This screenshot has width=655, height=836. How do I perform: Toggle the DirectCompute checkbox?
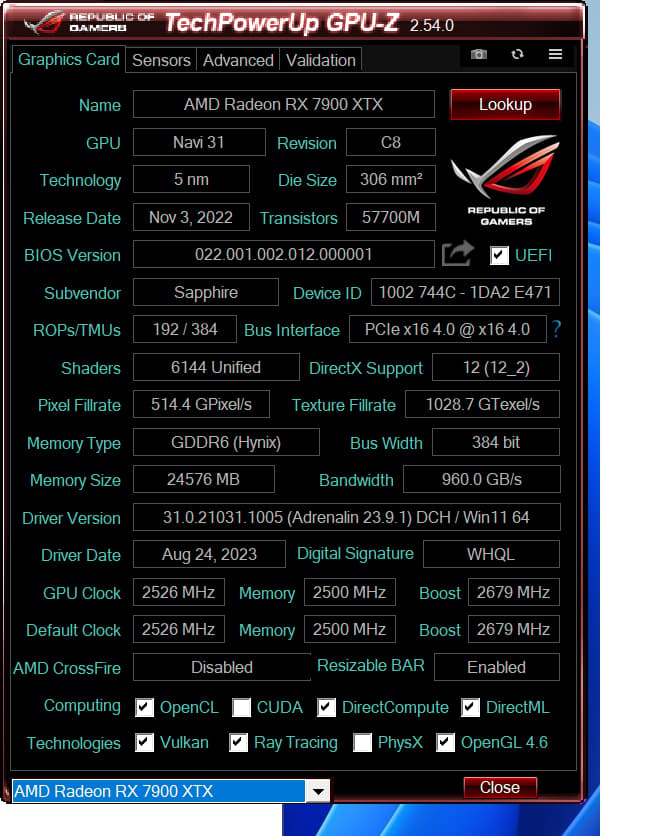click(326, 708)
